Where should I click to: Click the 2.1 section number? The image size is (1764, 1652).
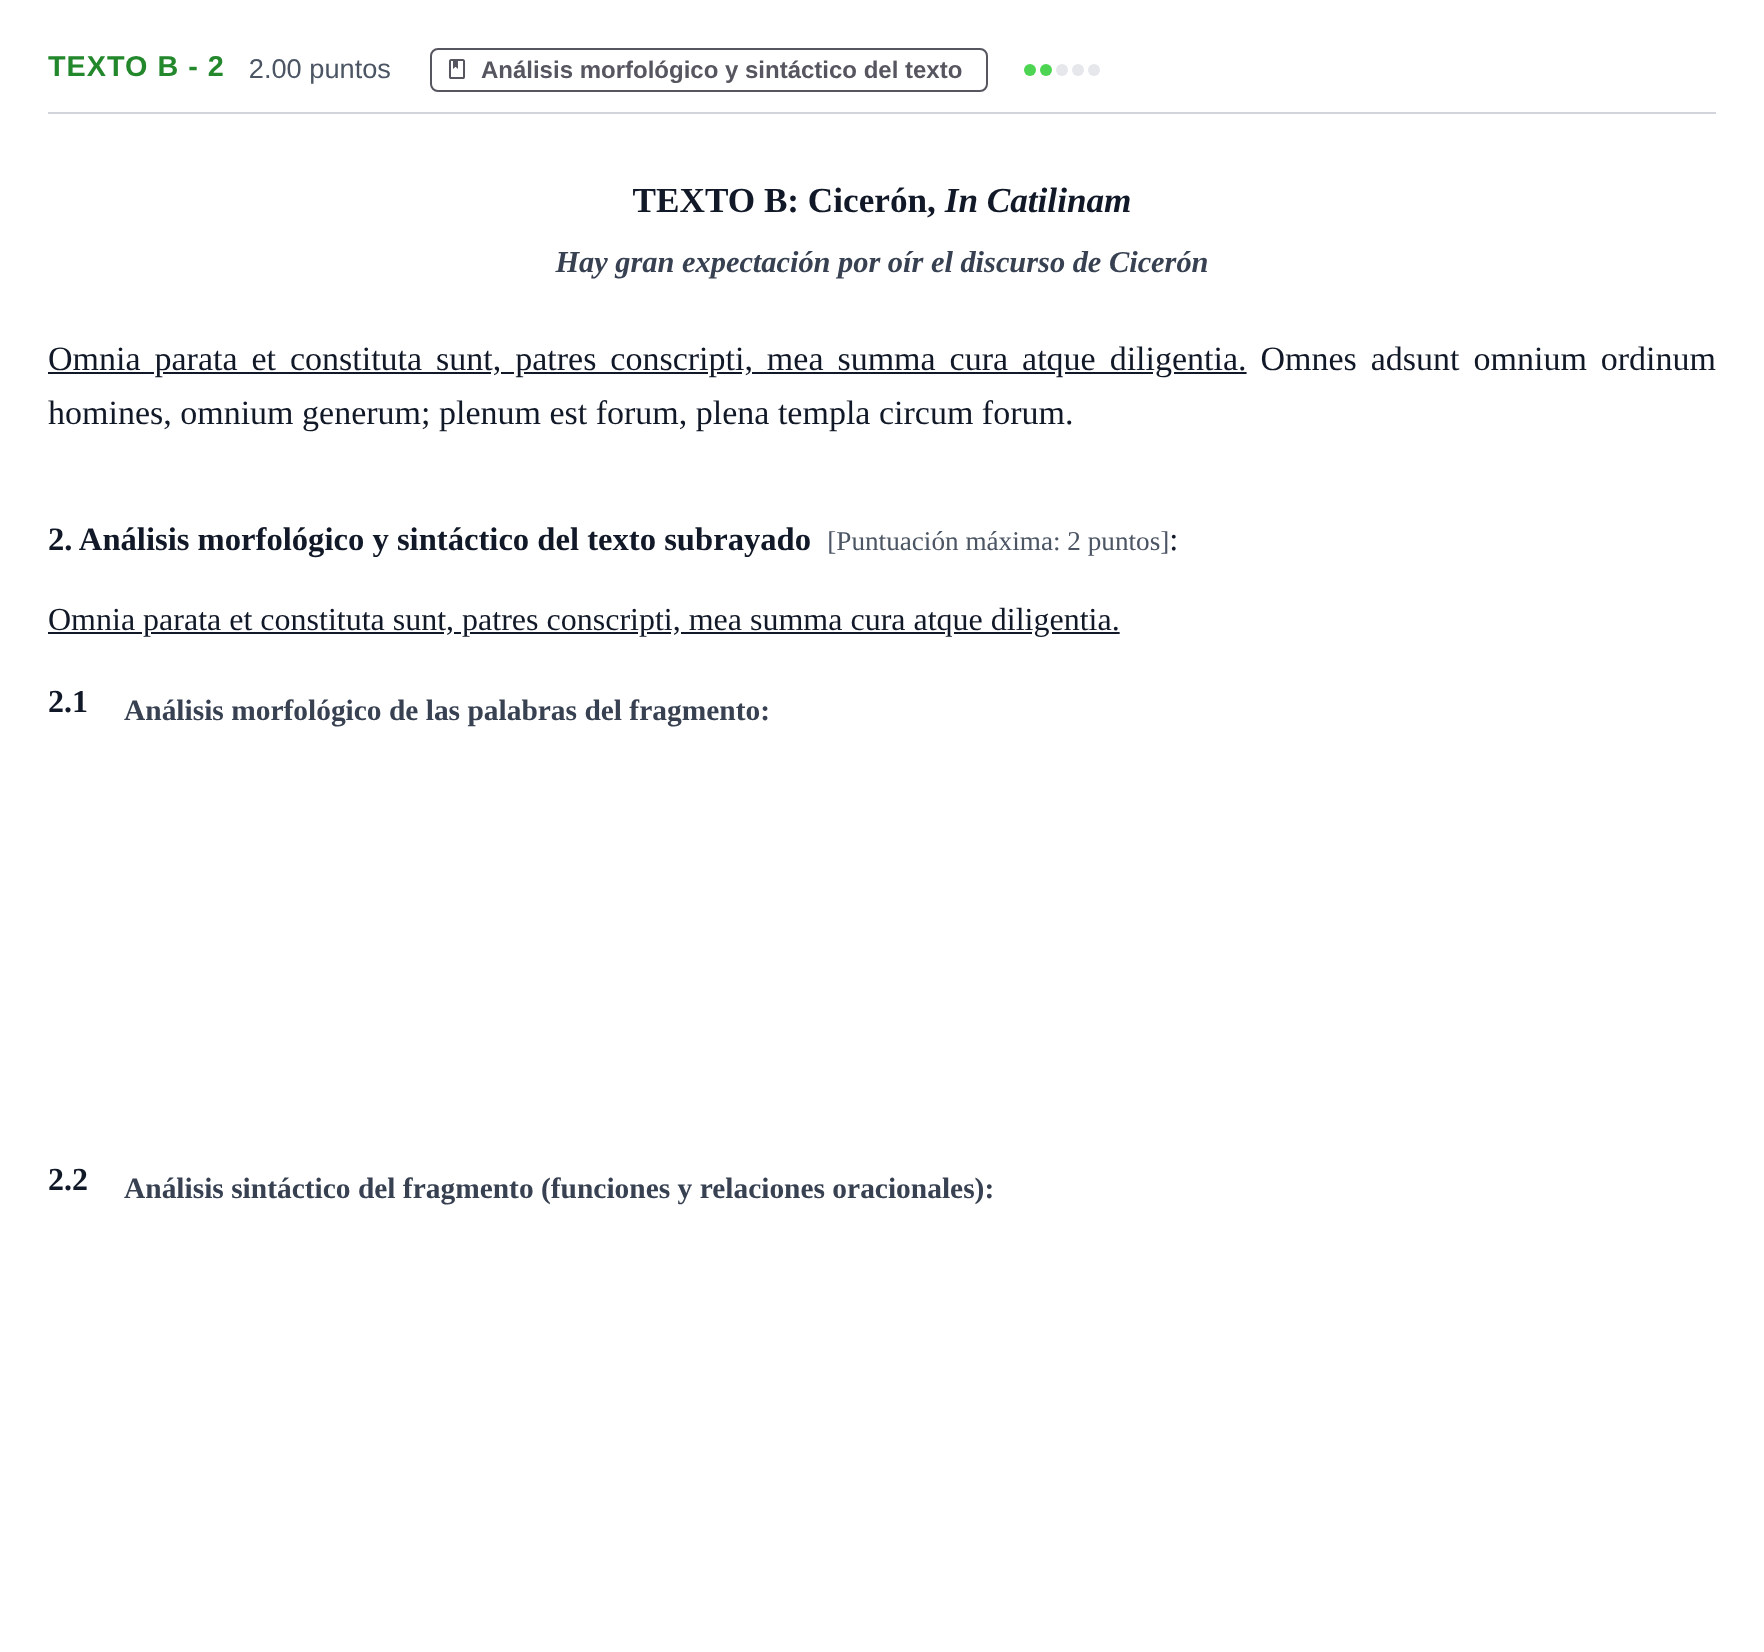68,702
